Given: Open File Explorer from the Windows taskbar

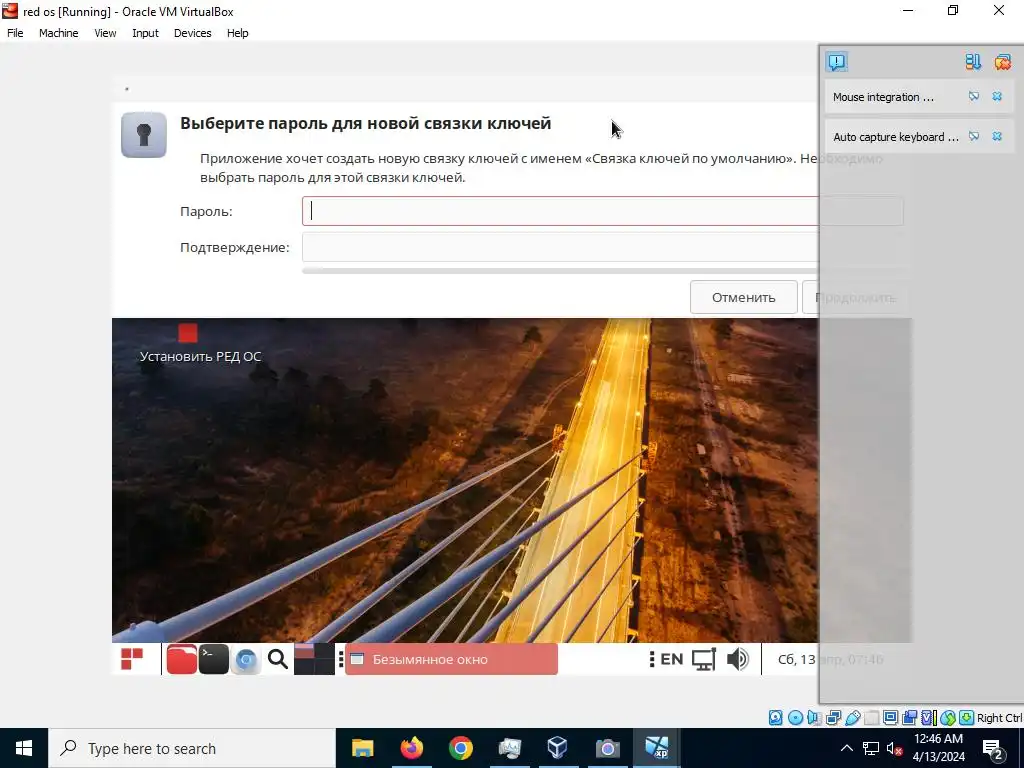Looking at the screenshot, I should click(362, 748).
